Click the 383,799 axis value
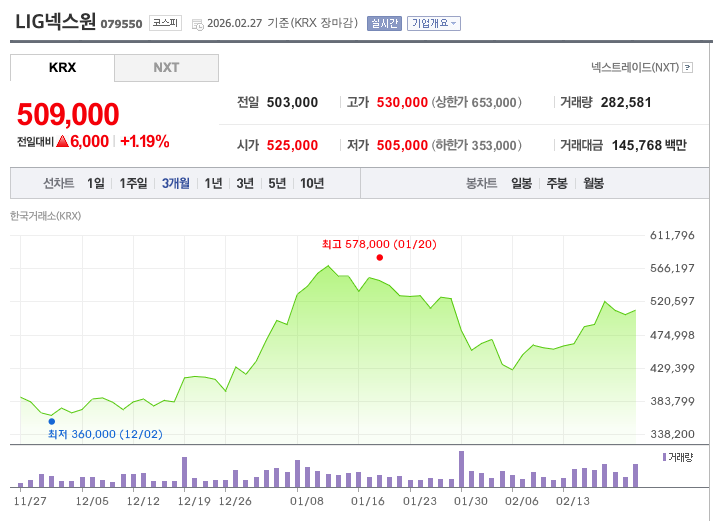 tap(672, 401)
